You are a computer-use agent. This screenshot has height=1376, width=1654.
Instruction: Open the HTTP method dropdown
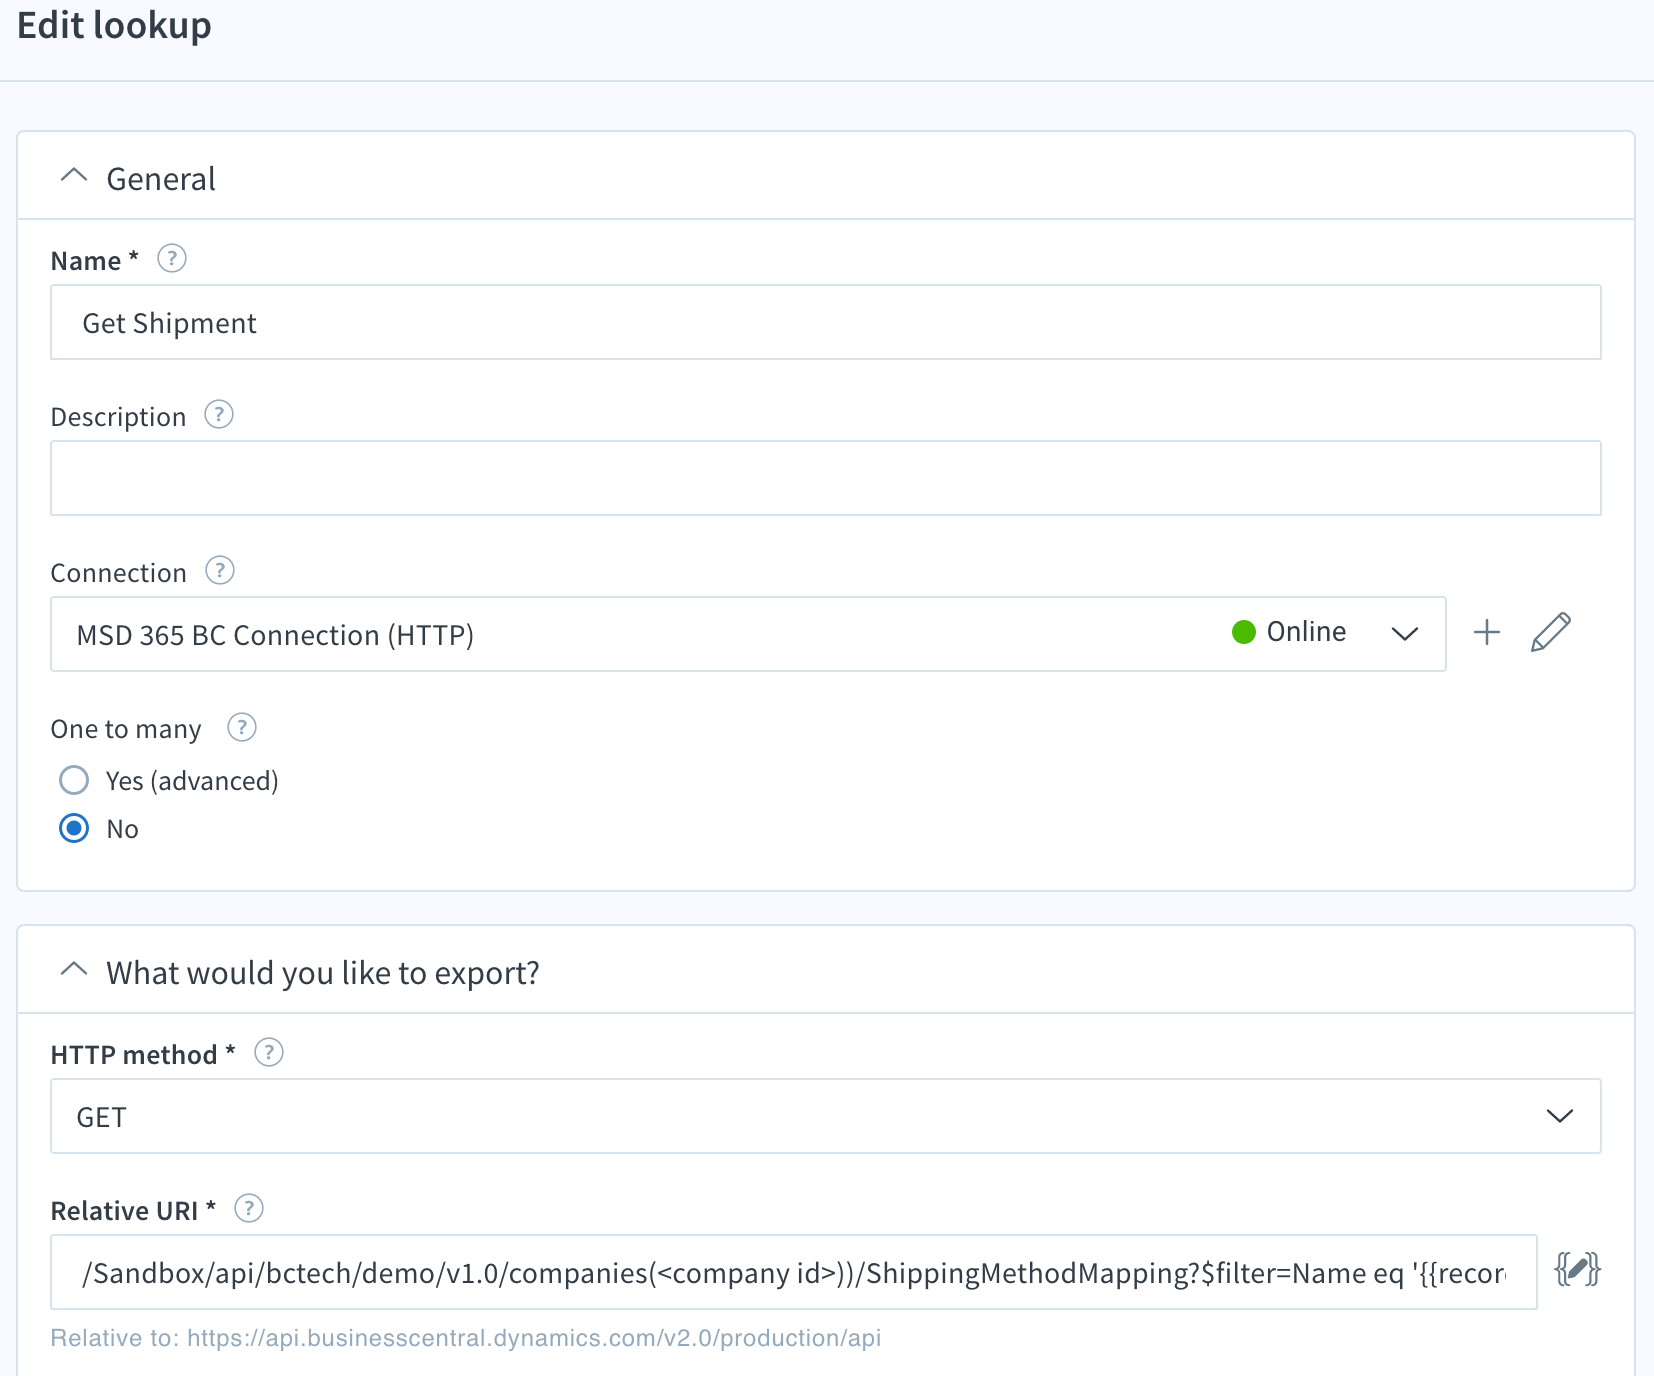coord(1559,1116)
